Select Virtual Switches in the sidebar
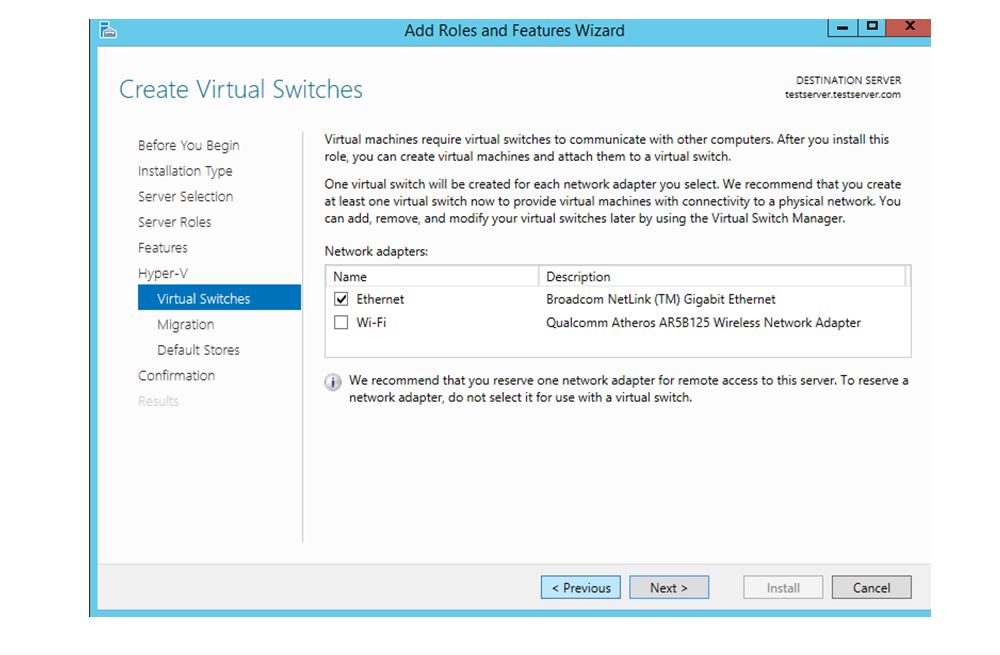Screen dimensions: 1000x655 click(x=219, y=298)
